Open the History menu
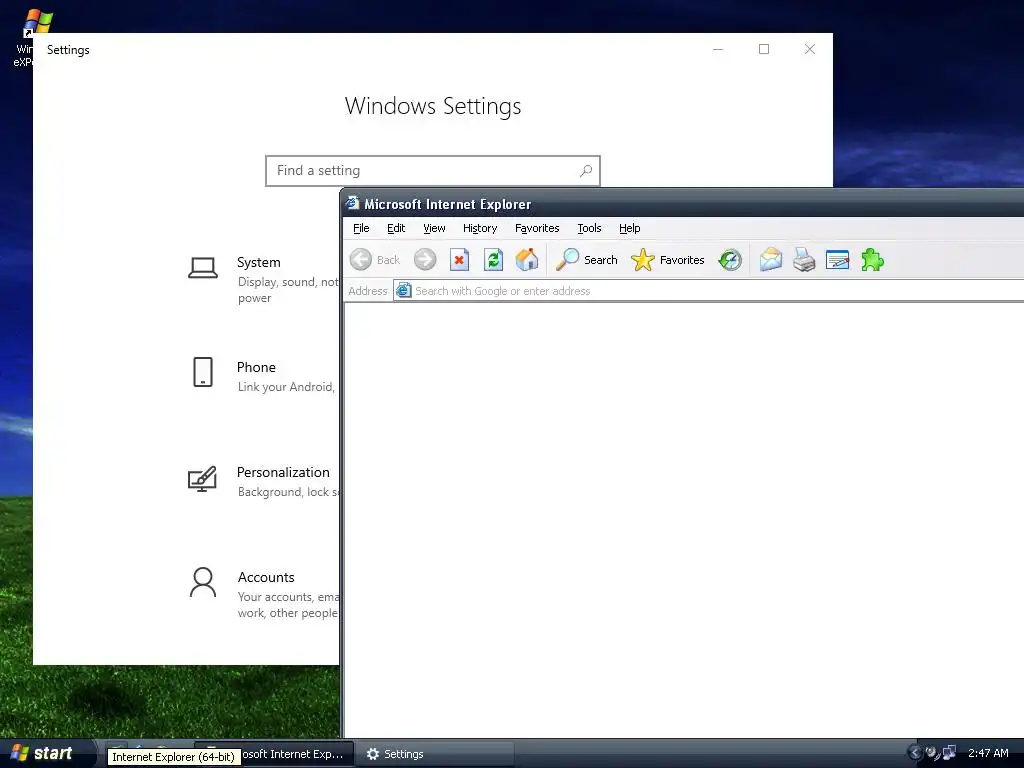Viewport: 1024px width, 768px height. (480, 228)
